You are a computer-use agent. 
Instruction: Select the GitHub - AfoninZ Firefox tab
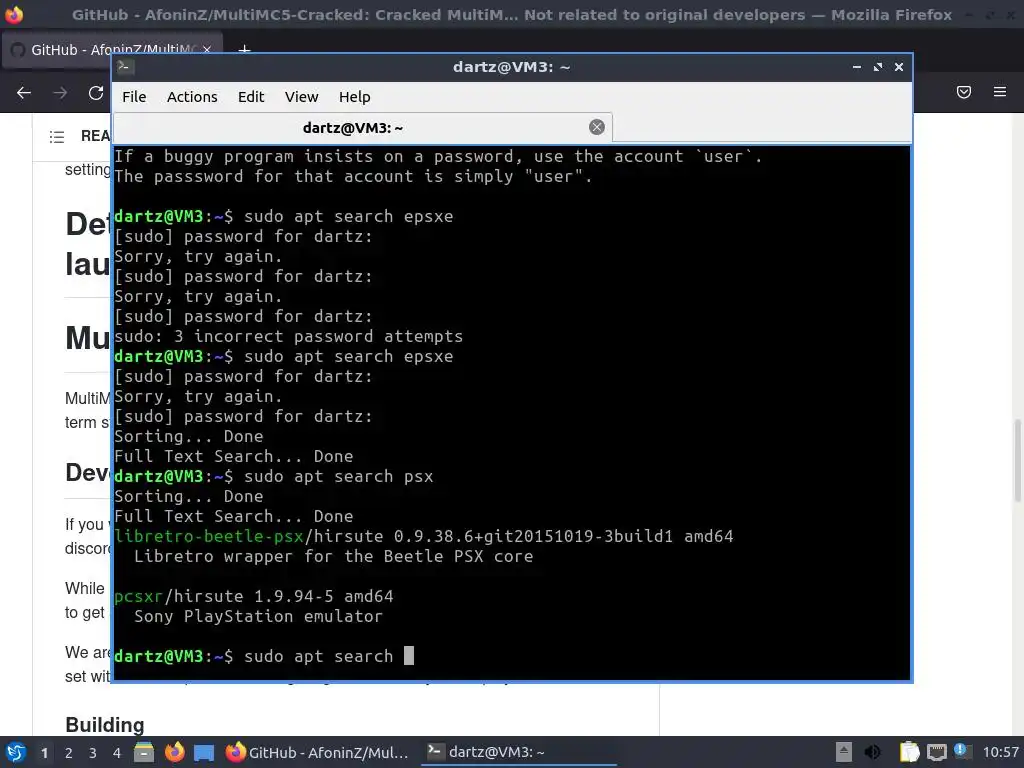tap(112, 50)
